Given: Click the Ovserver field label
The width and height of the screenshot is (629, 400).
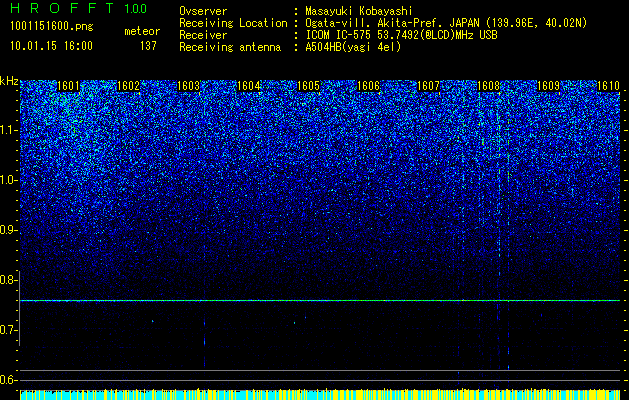Looking at the screenshot, I should [203, 11].
